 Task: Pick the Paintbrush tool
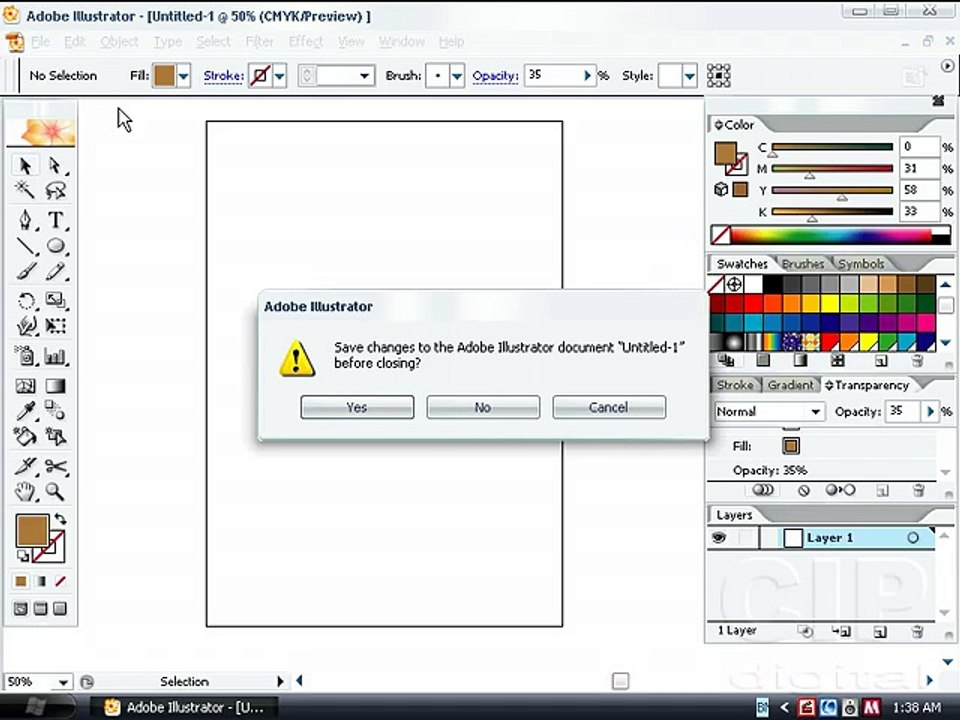[25, 271]
